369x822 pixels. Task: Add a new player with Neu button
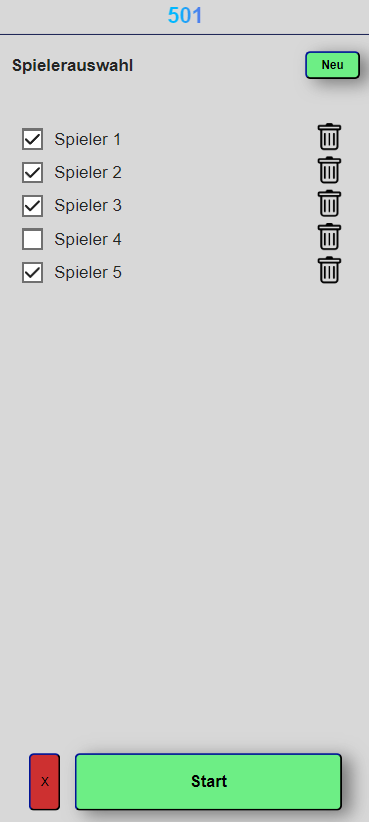[x=332, y=65]
